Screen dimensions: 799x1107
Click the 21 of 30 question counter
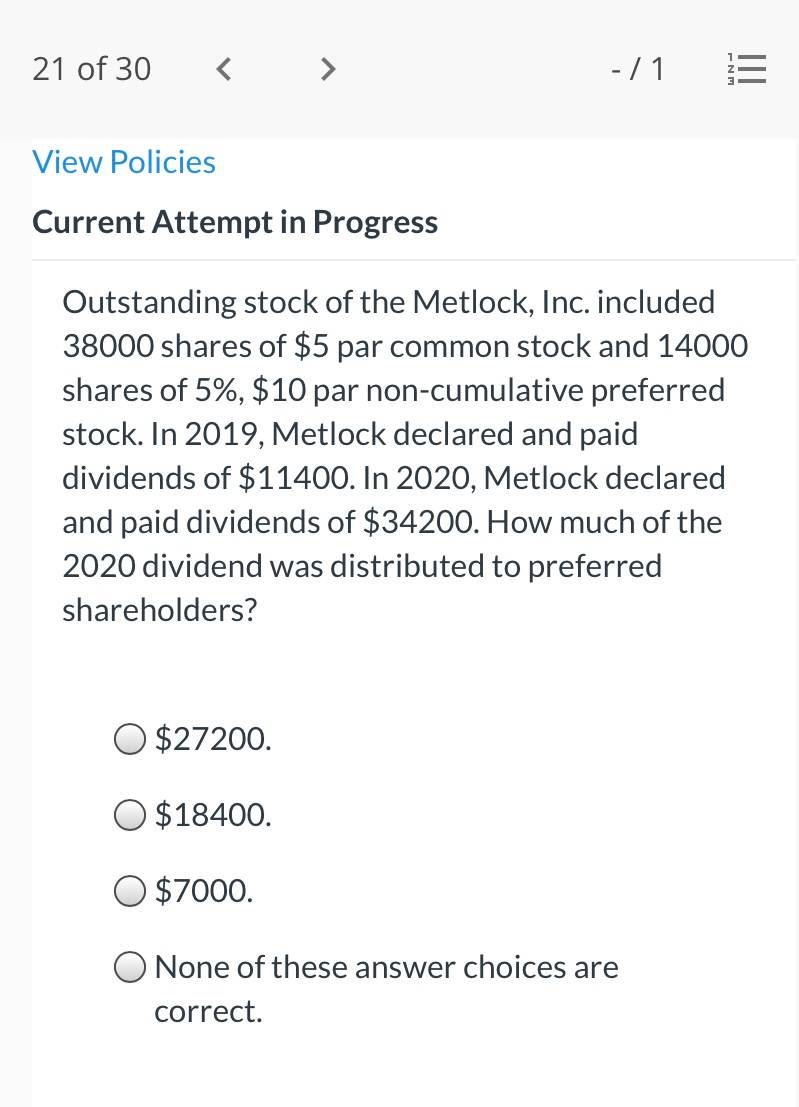point(92,69)
